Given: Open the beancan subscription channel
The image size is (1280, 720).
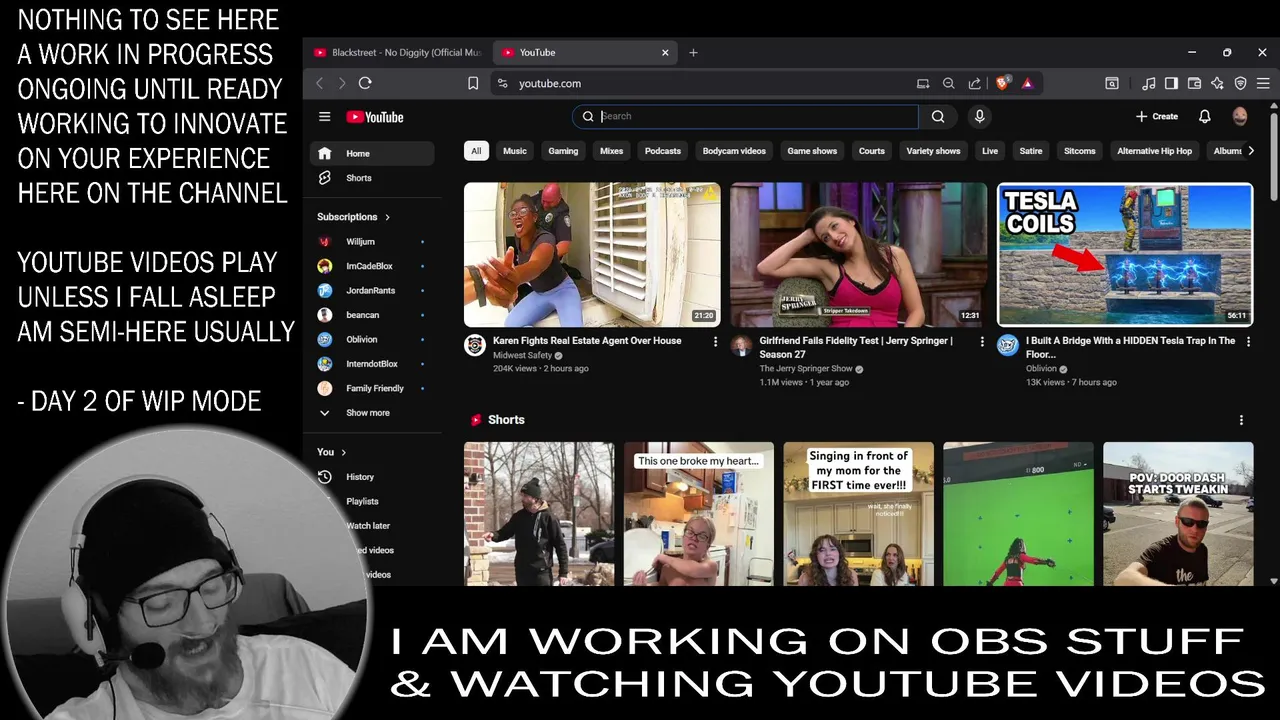Looking at the screenshot, I should click(x=372, y=315).
